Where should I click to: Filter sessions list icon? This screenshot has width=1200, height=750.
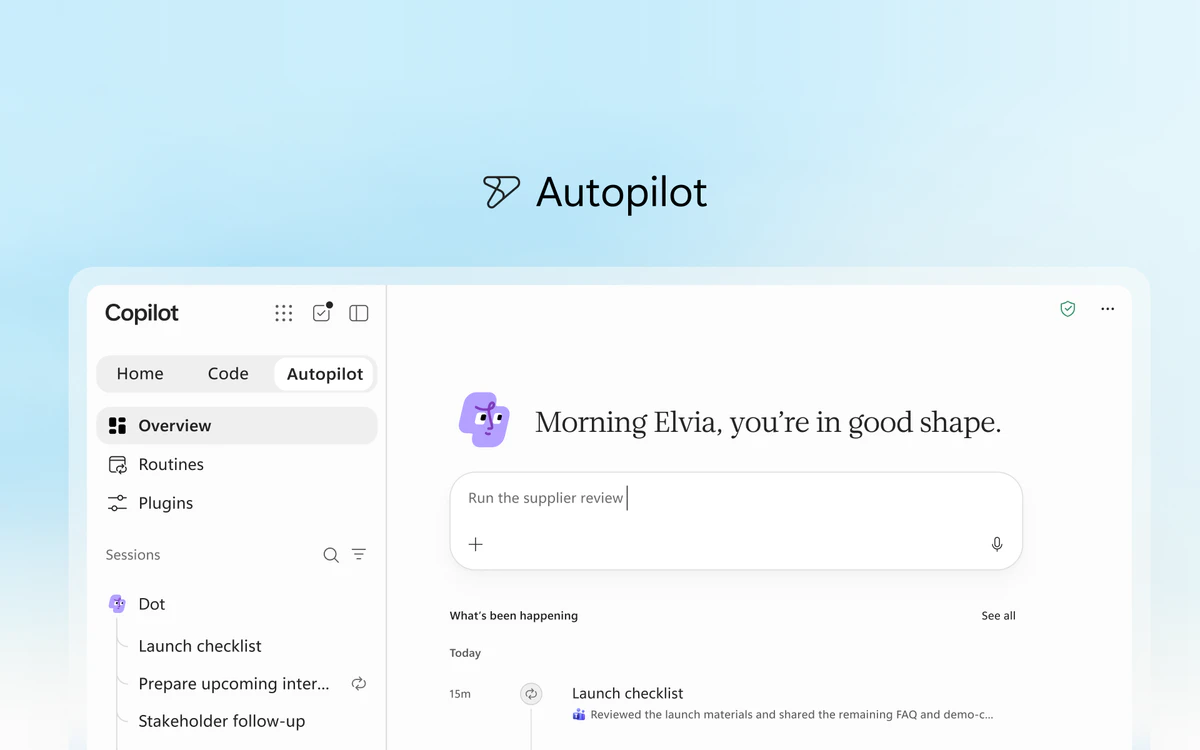(x=359, y=555)
